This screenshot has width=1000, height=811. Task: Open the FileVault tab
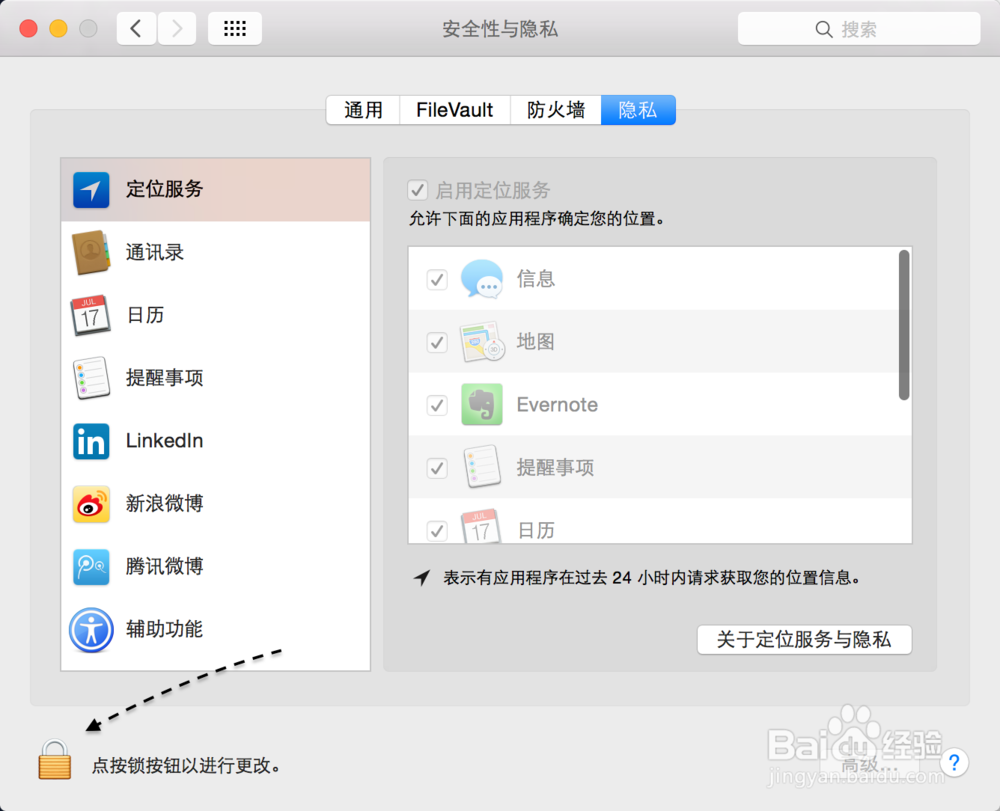point(454,110)
